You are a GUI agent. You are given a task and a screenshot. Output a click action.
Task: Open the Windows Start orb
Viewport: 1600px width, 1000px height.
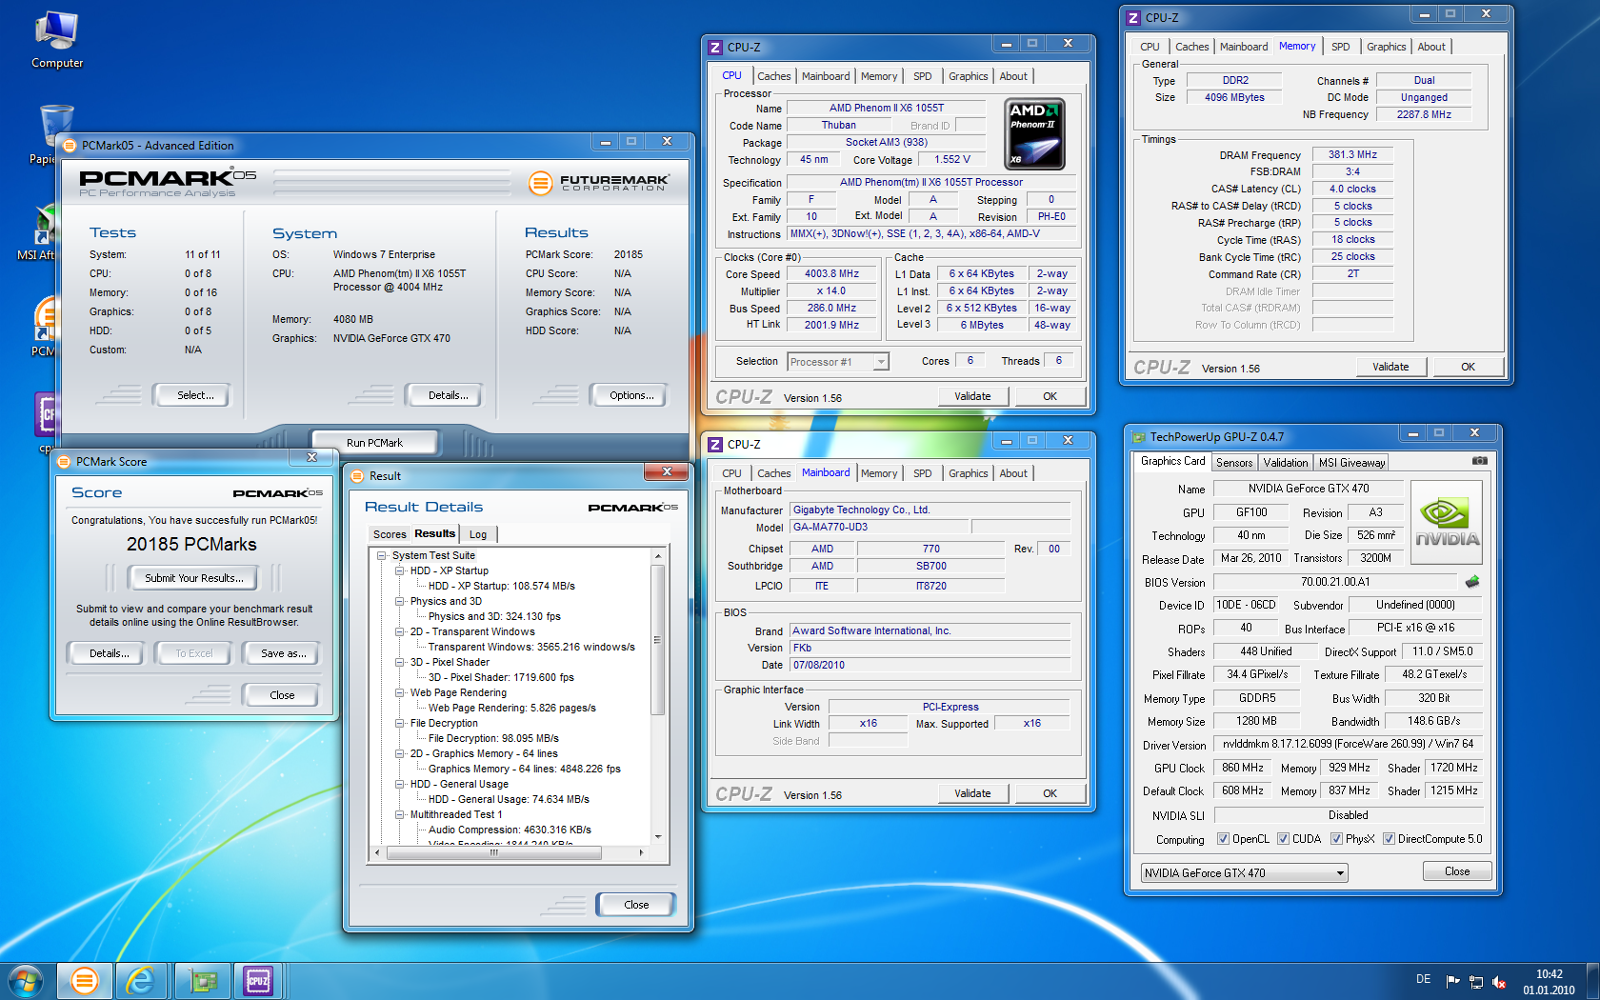pos(26,981)
